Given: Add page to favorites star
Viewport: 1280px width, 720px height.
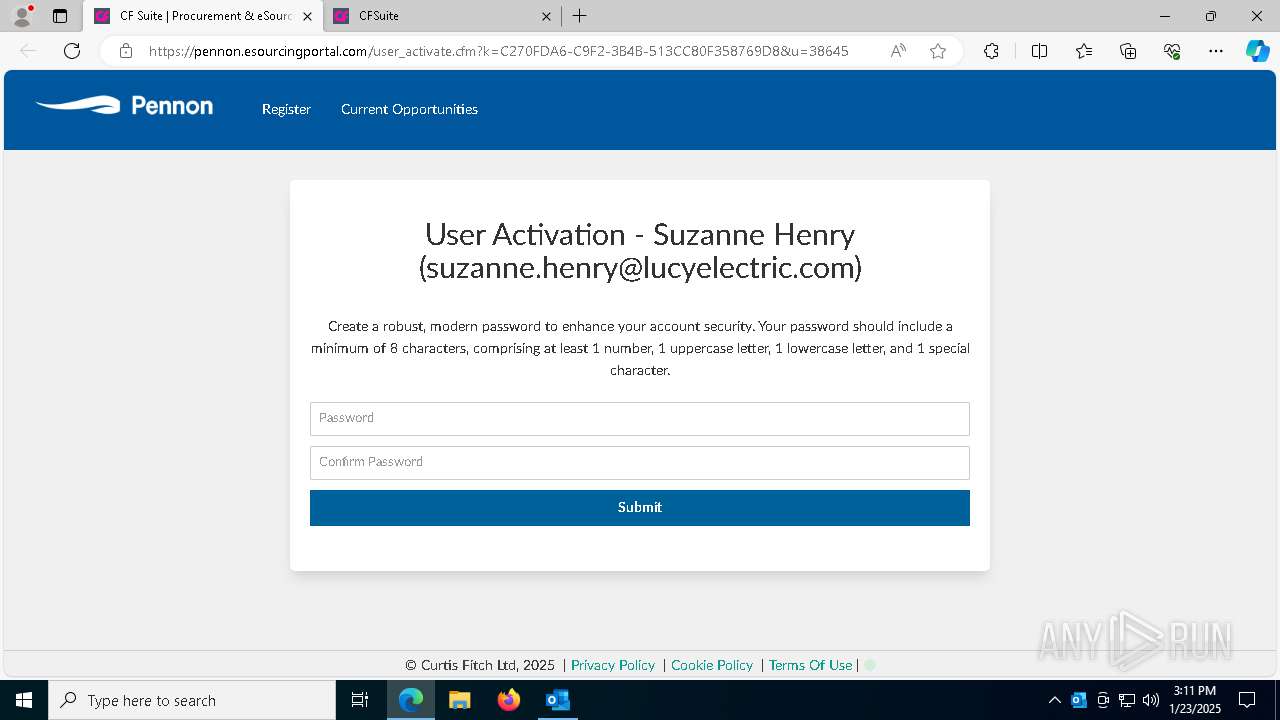Looking at the screenshot, I should coord(938,51).
